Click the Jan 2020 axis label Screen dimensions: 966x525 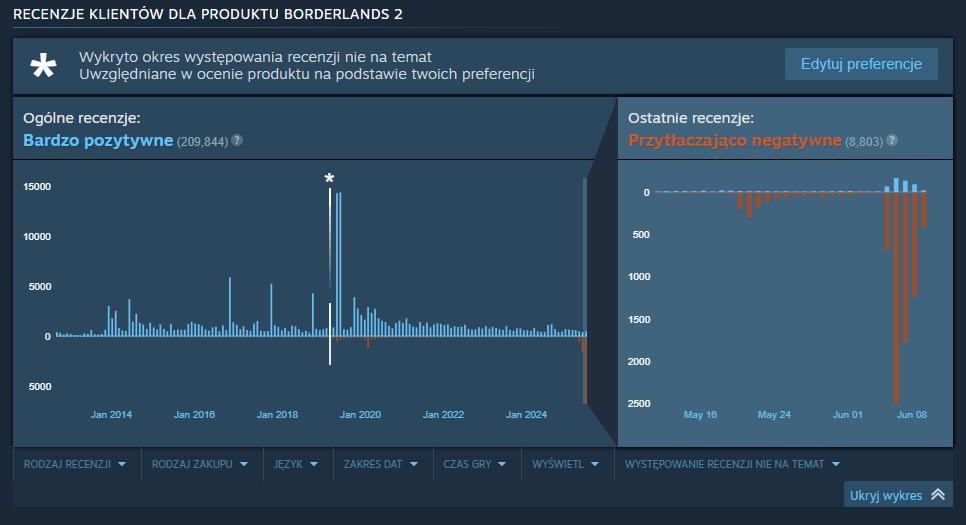(360, 415)
